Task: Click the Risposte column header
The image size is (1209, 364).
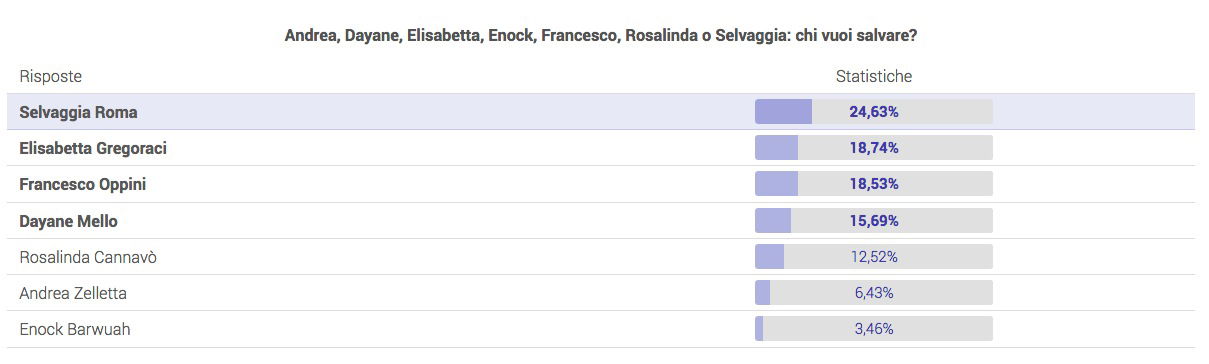Action: tap(51, 76)
